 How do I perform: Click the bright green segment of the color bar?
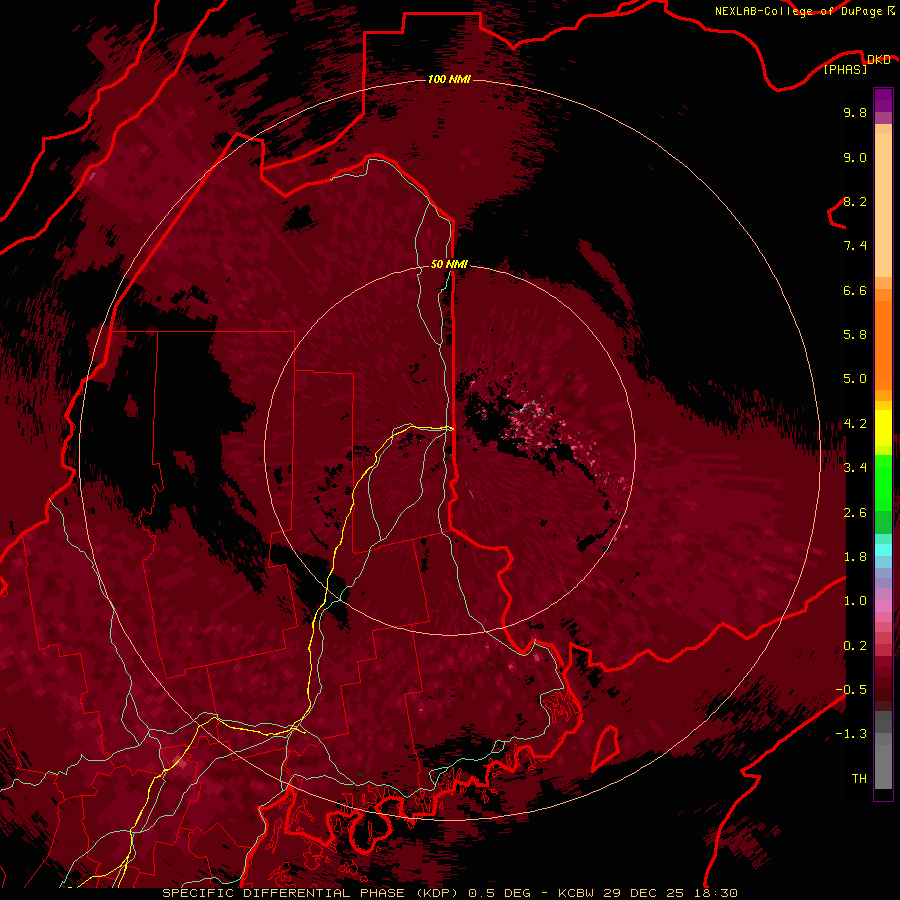point(883,482)
